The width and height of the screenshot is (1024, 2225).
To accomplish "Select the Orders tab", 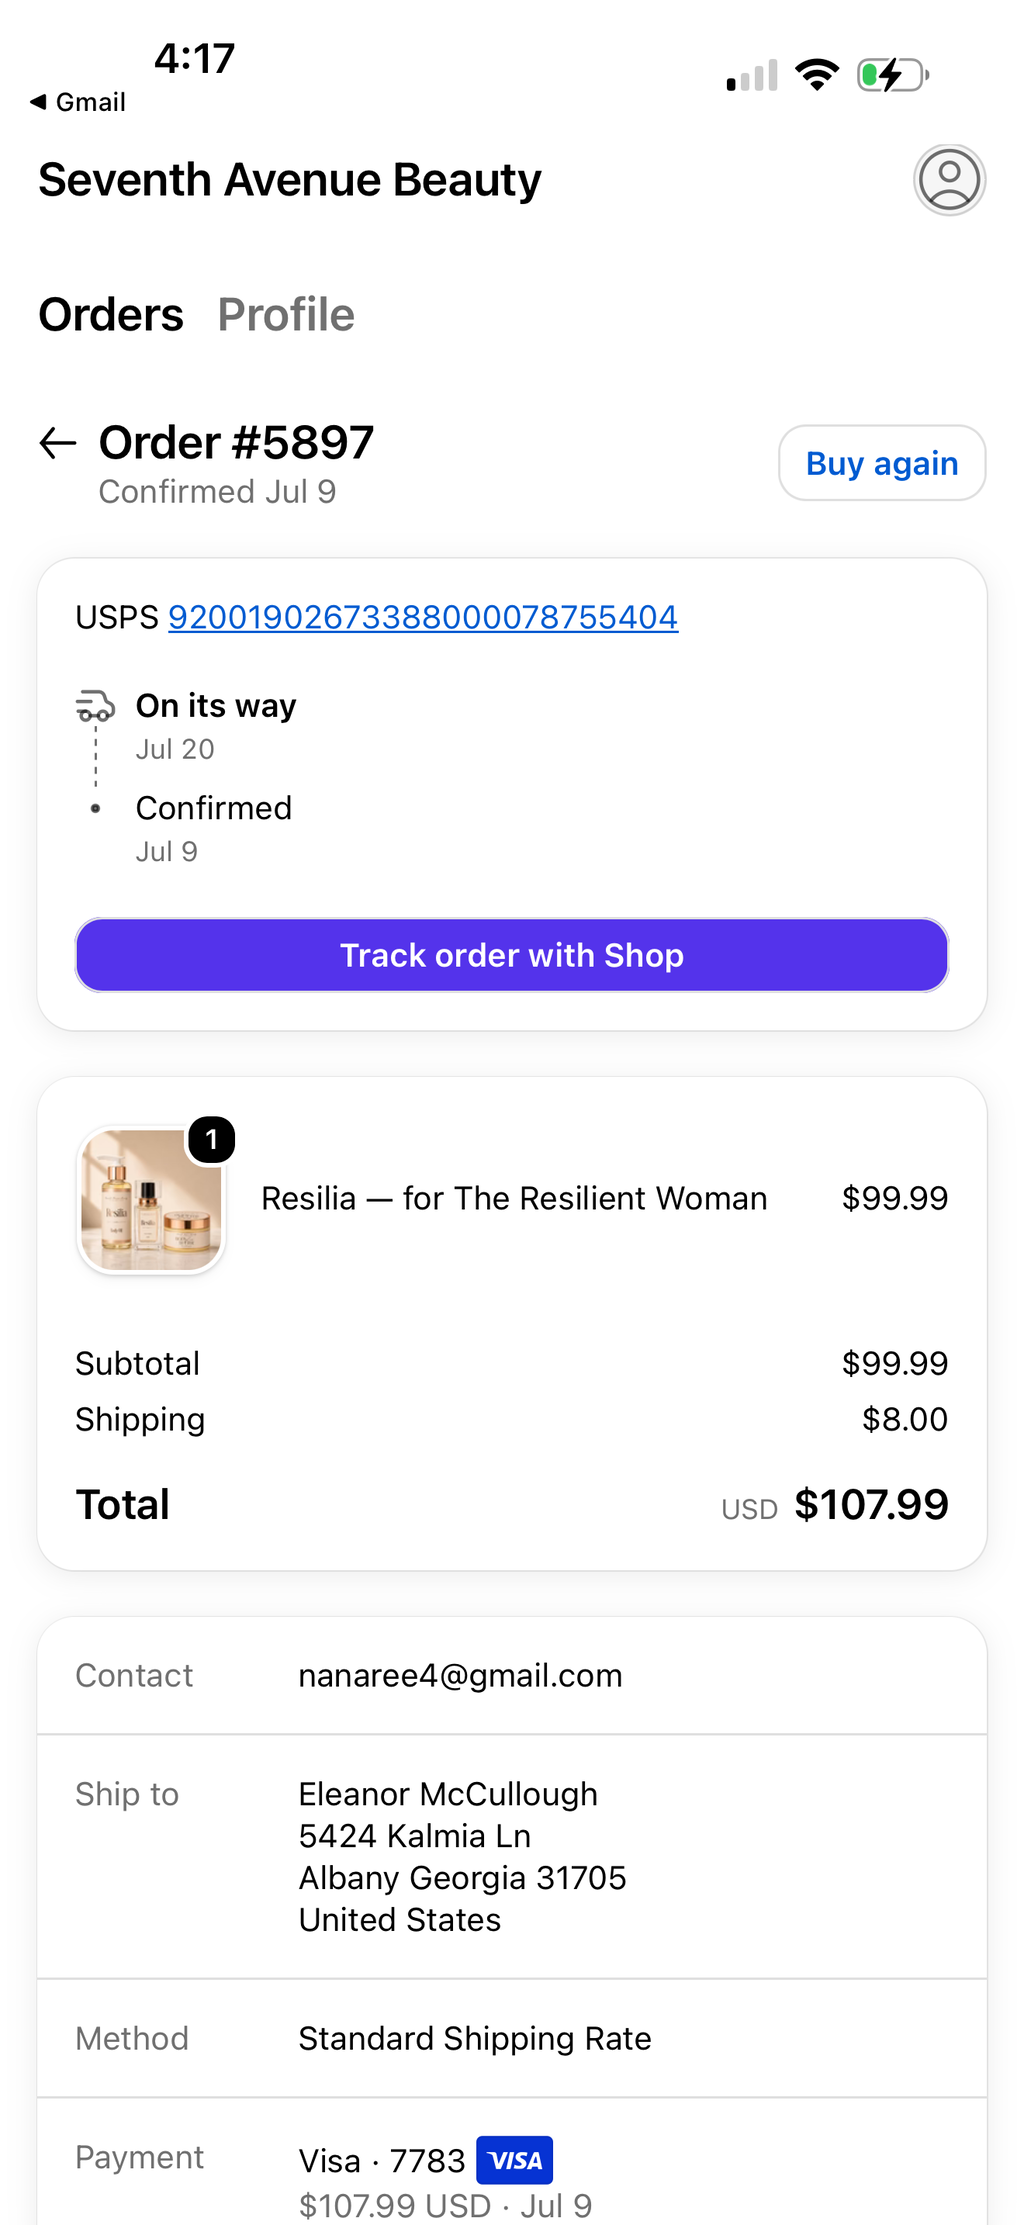I will coord(111,315).
